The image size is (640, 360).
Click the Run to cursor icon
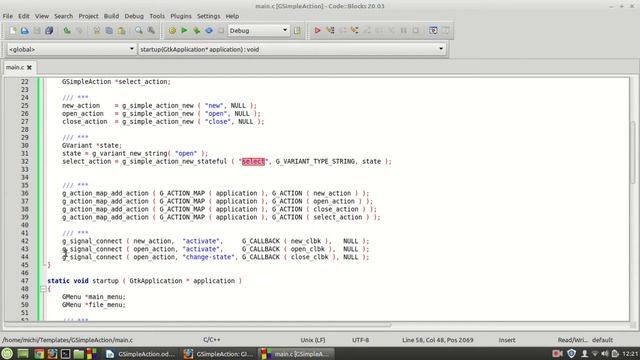coord(330,31)
